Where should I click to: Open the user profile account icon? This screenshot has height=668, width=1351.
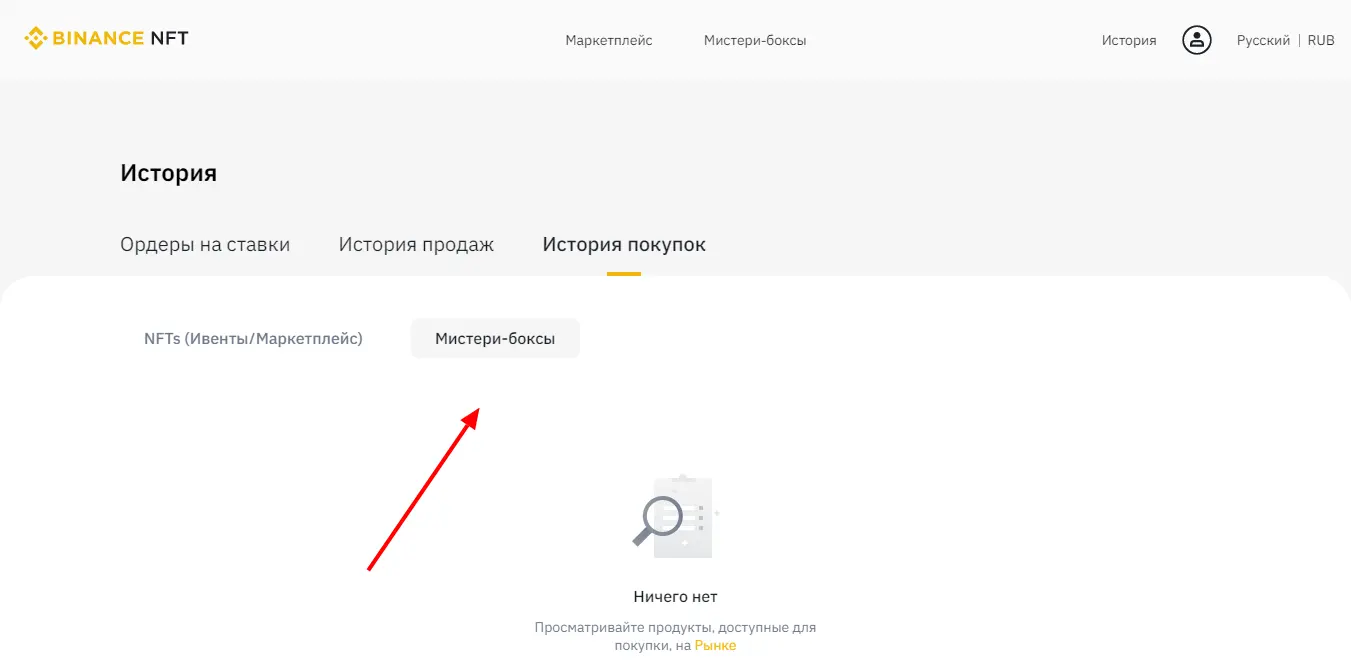click(1196, 40)
